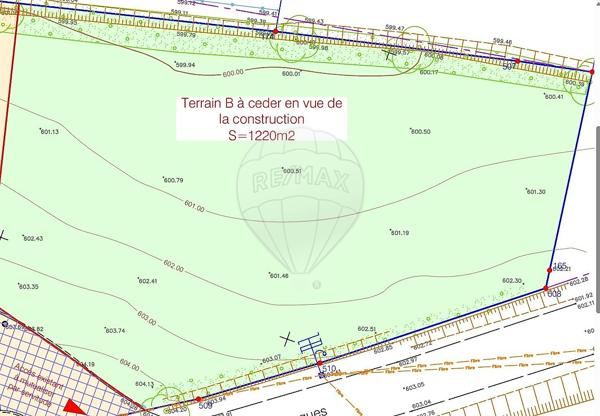Viewport: 600px width, 416px height.
Task: Click the 600.01 spot height label
Action: coord(291,74)
